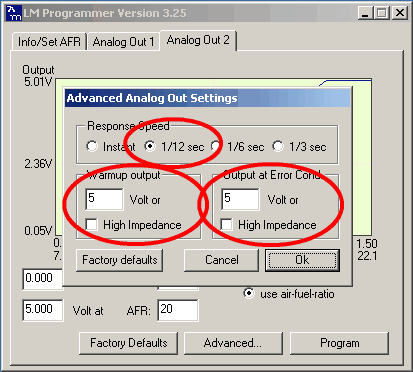The width and height of the screenshot is (413, 372).
Task: Click the Output at Error Condition voltage field
Action: 240,199
